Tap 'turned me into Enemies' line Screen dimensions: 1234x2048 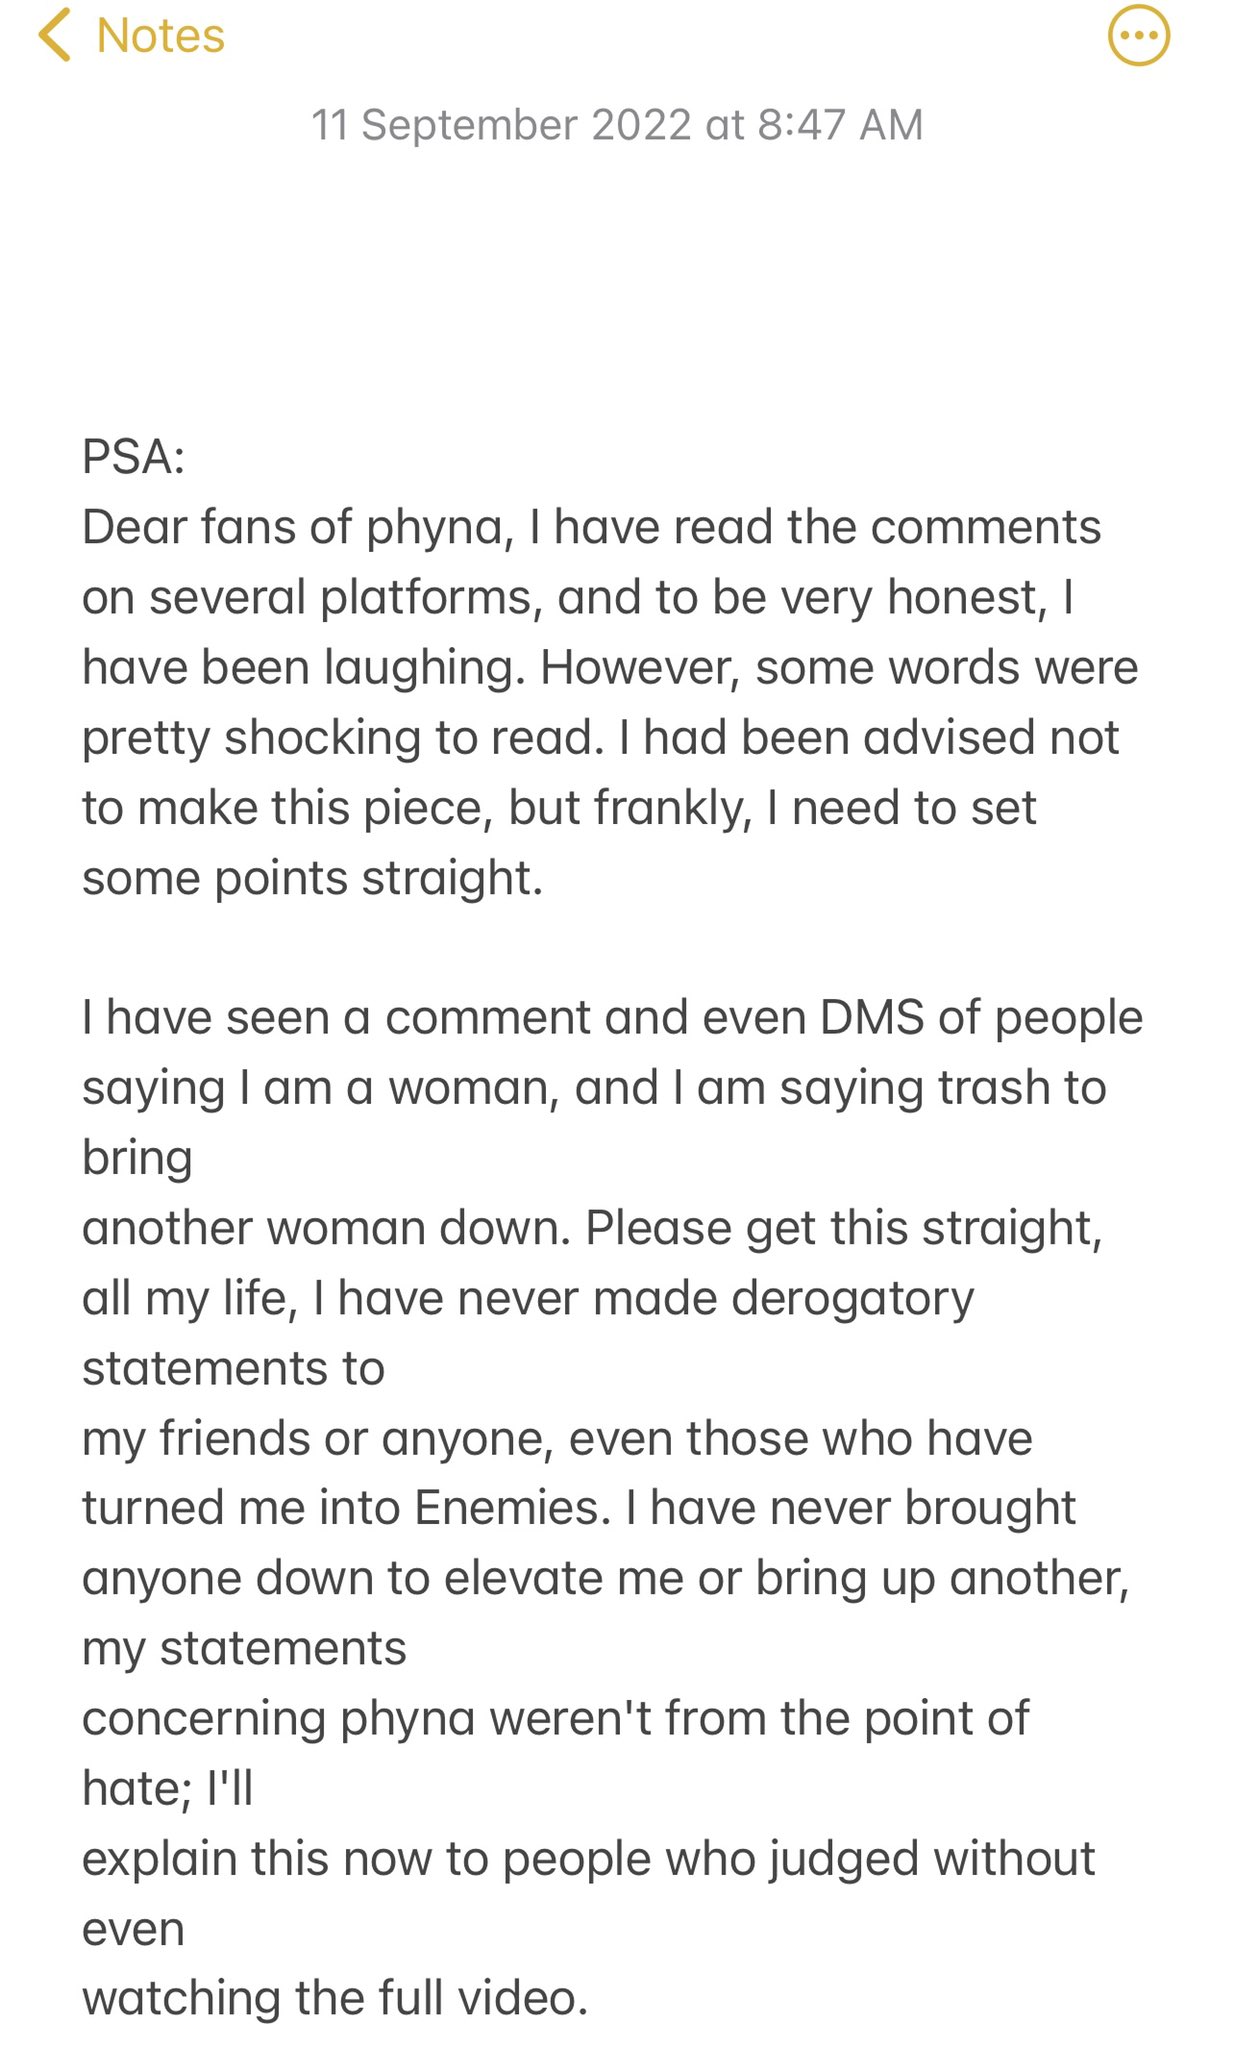579,1508
